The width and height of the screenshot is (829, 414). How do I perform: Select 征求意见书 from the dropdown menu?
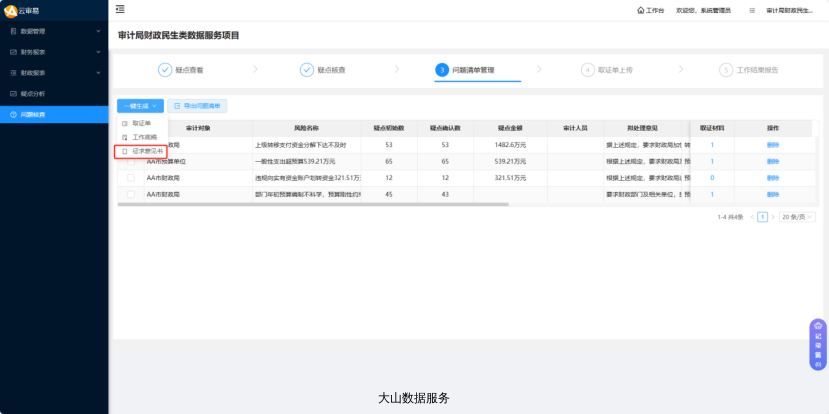coord(142,151)
